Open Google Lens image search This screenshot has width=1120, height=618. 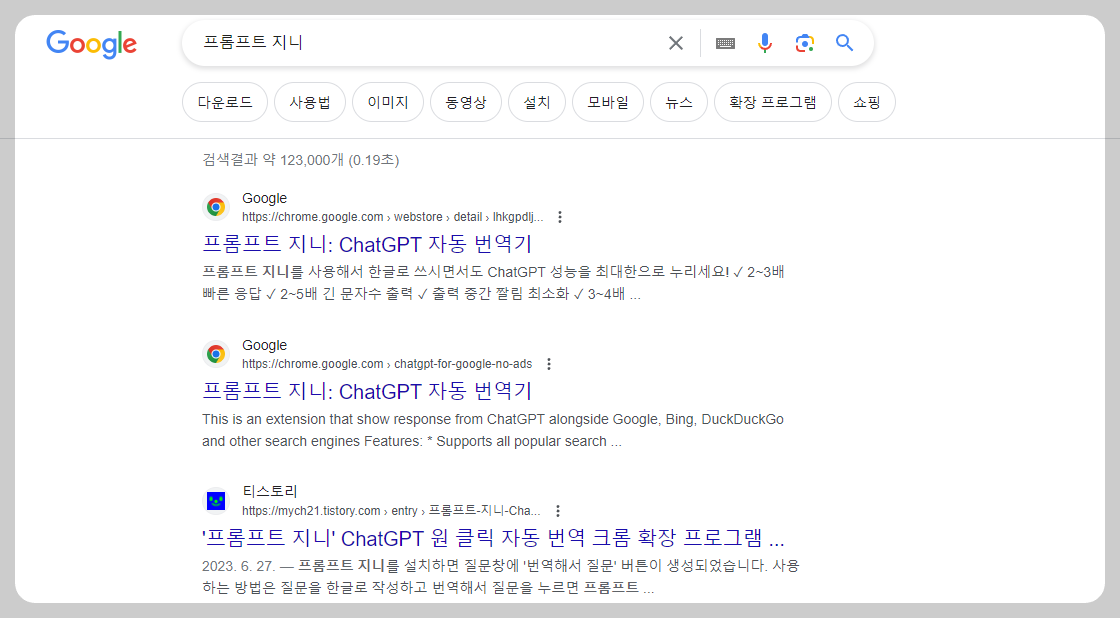[x=804, y=44]
